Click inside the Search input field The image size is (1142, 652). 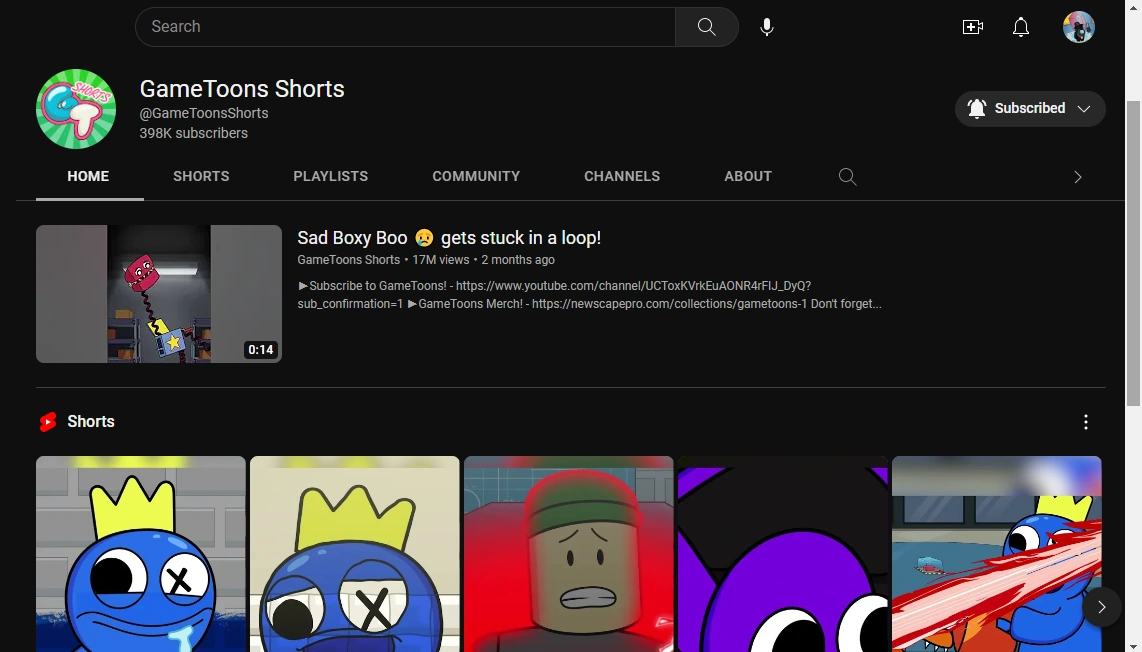(400, 26)
